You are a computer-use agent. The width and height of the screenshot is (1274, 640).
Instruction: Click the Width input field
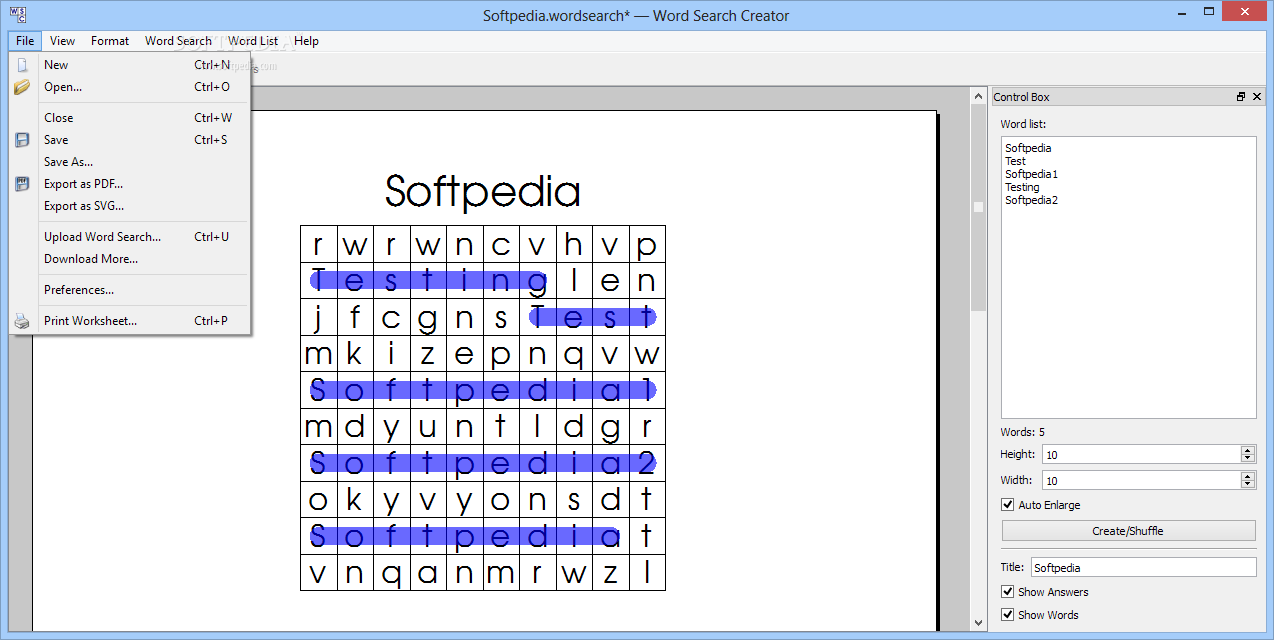pyautogui.click(x=1141, y=480)
